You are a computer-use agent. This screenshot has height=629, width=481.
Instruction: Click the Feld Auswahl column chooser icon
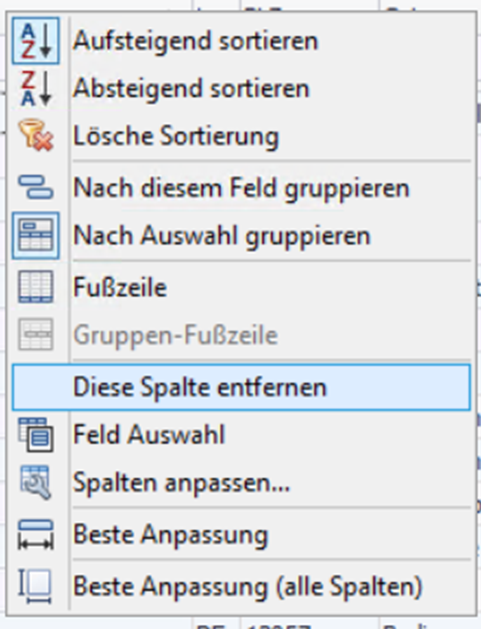click(36, 434)
